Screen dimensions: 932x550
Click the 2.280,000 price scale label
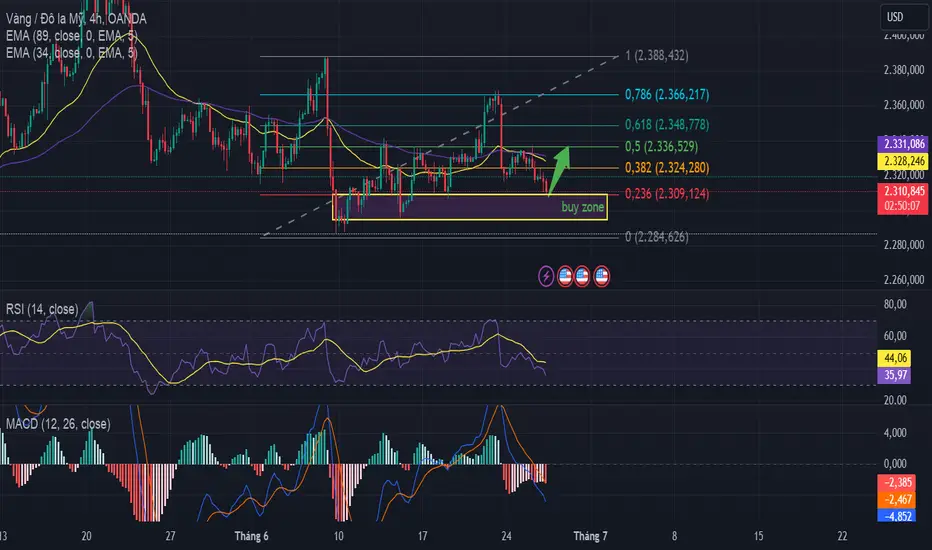click(903, 245)
